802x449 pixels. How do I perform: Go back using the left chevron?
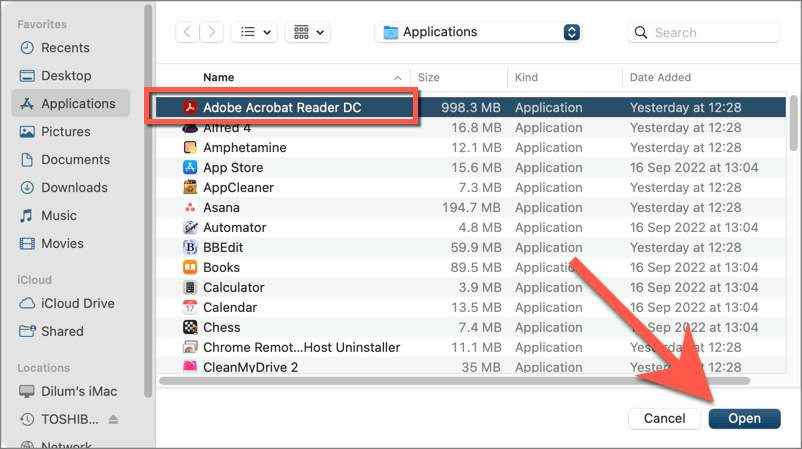click(x=187, y=32)
